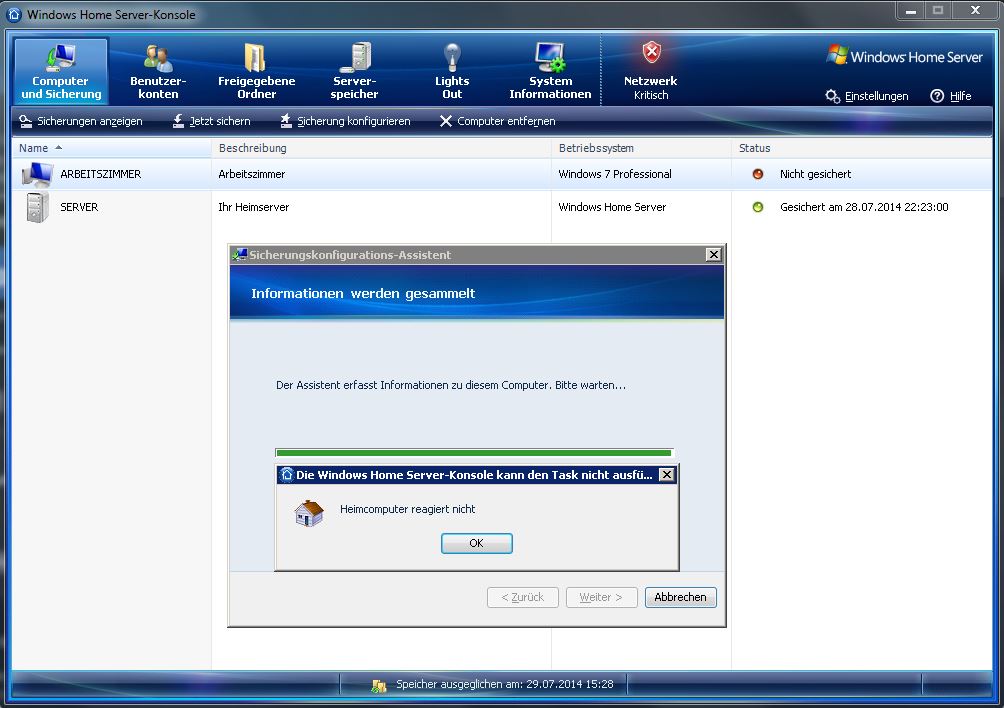Click green status indicator for SERVER
The width and height of the screenshot is (1004, 708).
[x=757, y=207]
